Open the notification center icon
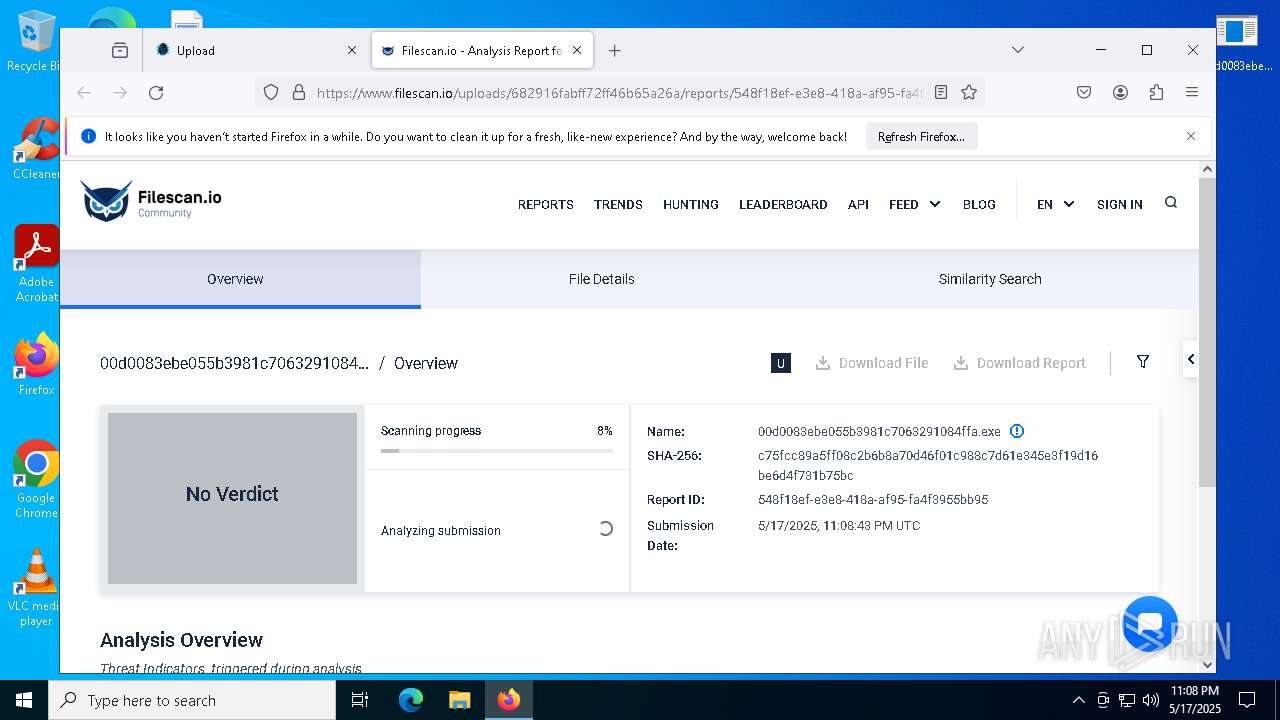The width and height of the screenshot is (1280, 720). 1247,700
